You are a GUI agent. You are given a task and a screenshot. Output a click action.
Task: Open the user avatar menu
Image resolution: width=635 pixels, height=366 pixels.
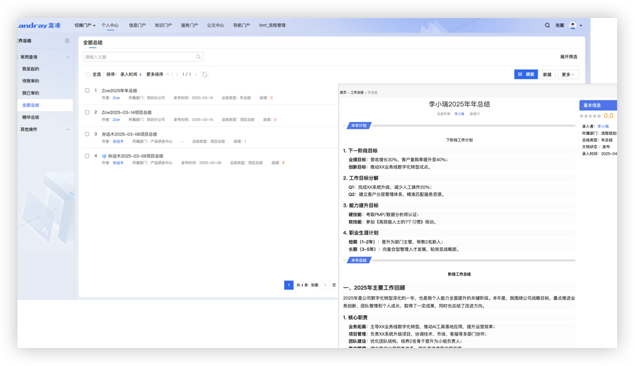pos(573,25)
